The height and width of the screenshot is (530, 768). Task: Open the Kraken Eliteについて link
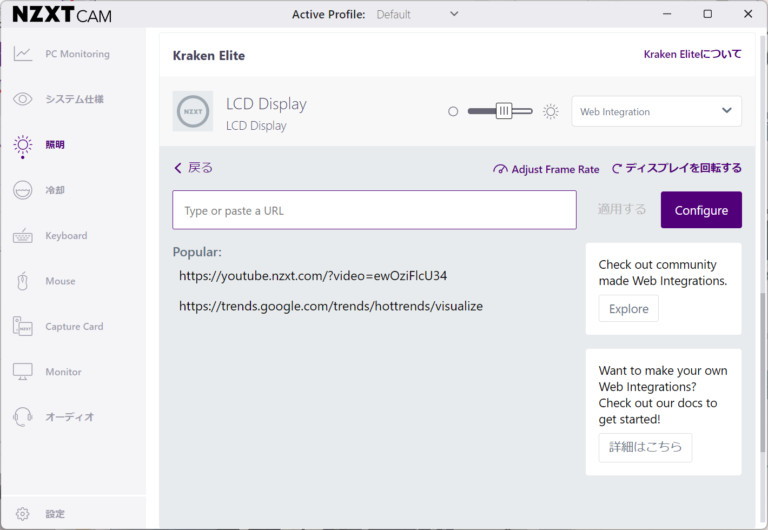692,55
